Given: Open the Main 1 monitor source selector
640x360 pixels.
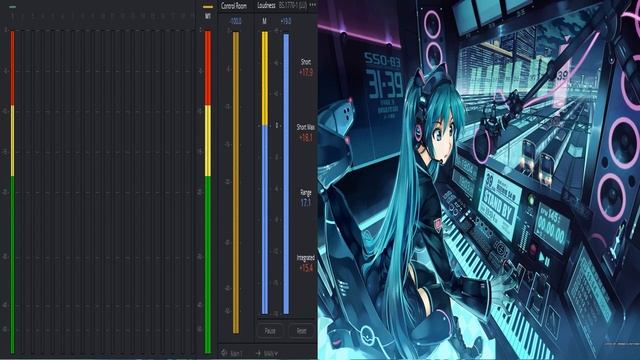Looking at the screenshot, I should click(236, 353).
